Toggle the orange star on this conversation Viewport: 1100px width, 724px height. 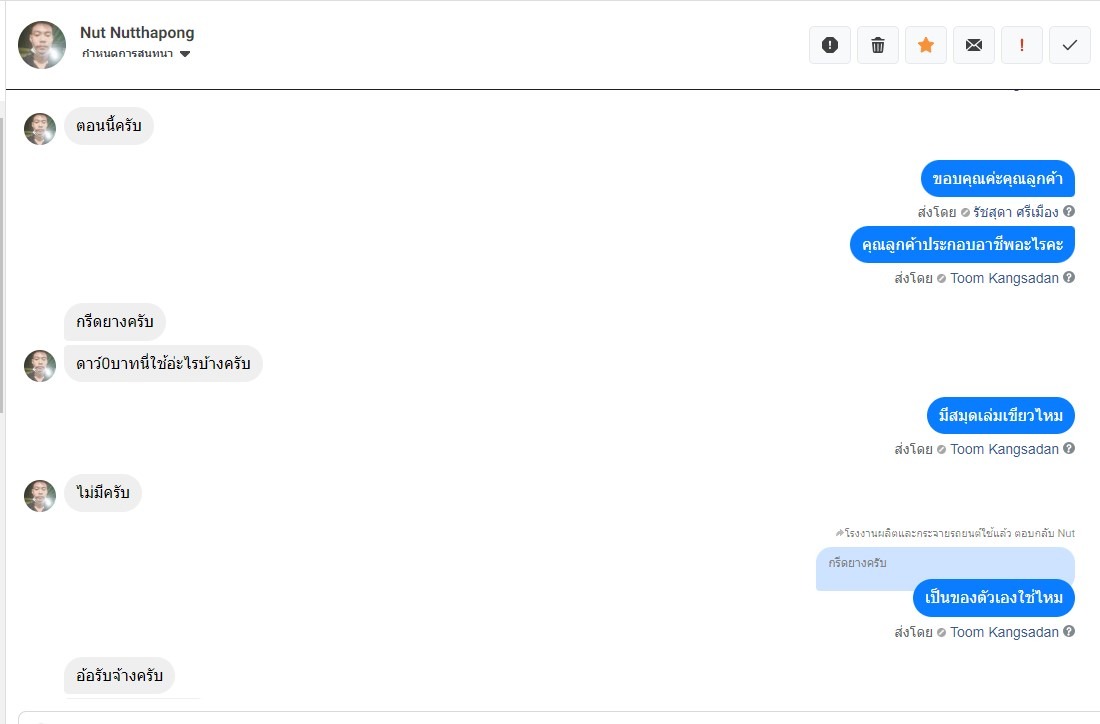pos(926,45)
